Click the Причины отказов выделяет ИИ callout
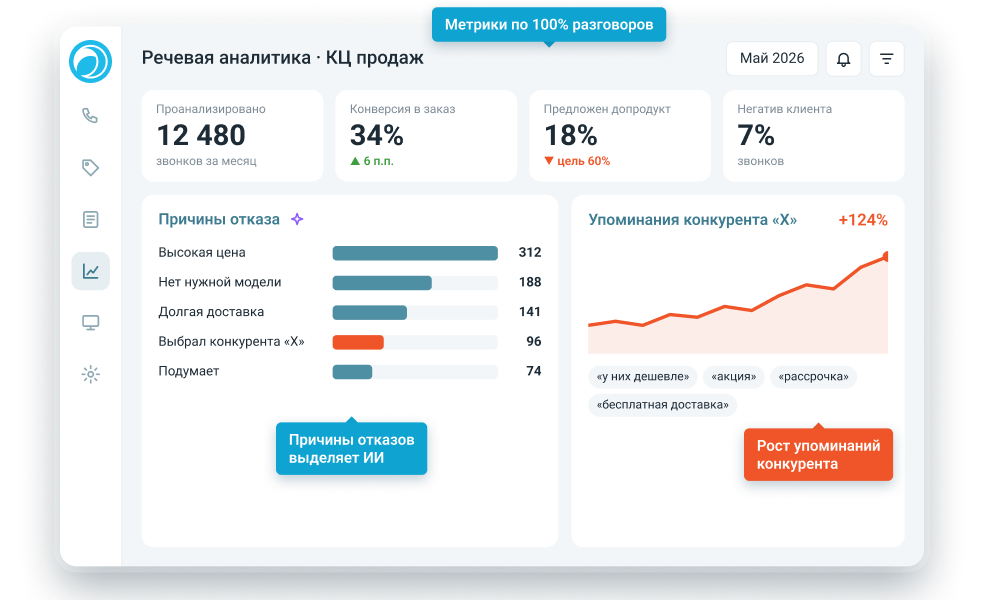Screen dimensions: 984x600 [351, 448]
